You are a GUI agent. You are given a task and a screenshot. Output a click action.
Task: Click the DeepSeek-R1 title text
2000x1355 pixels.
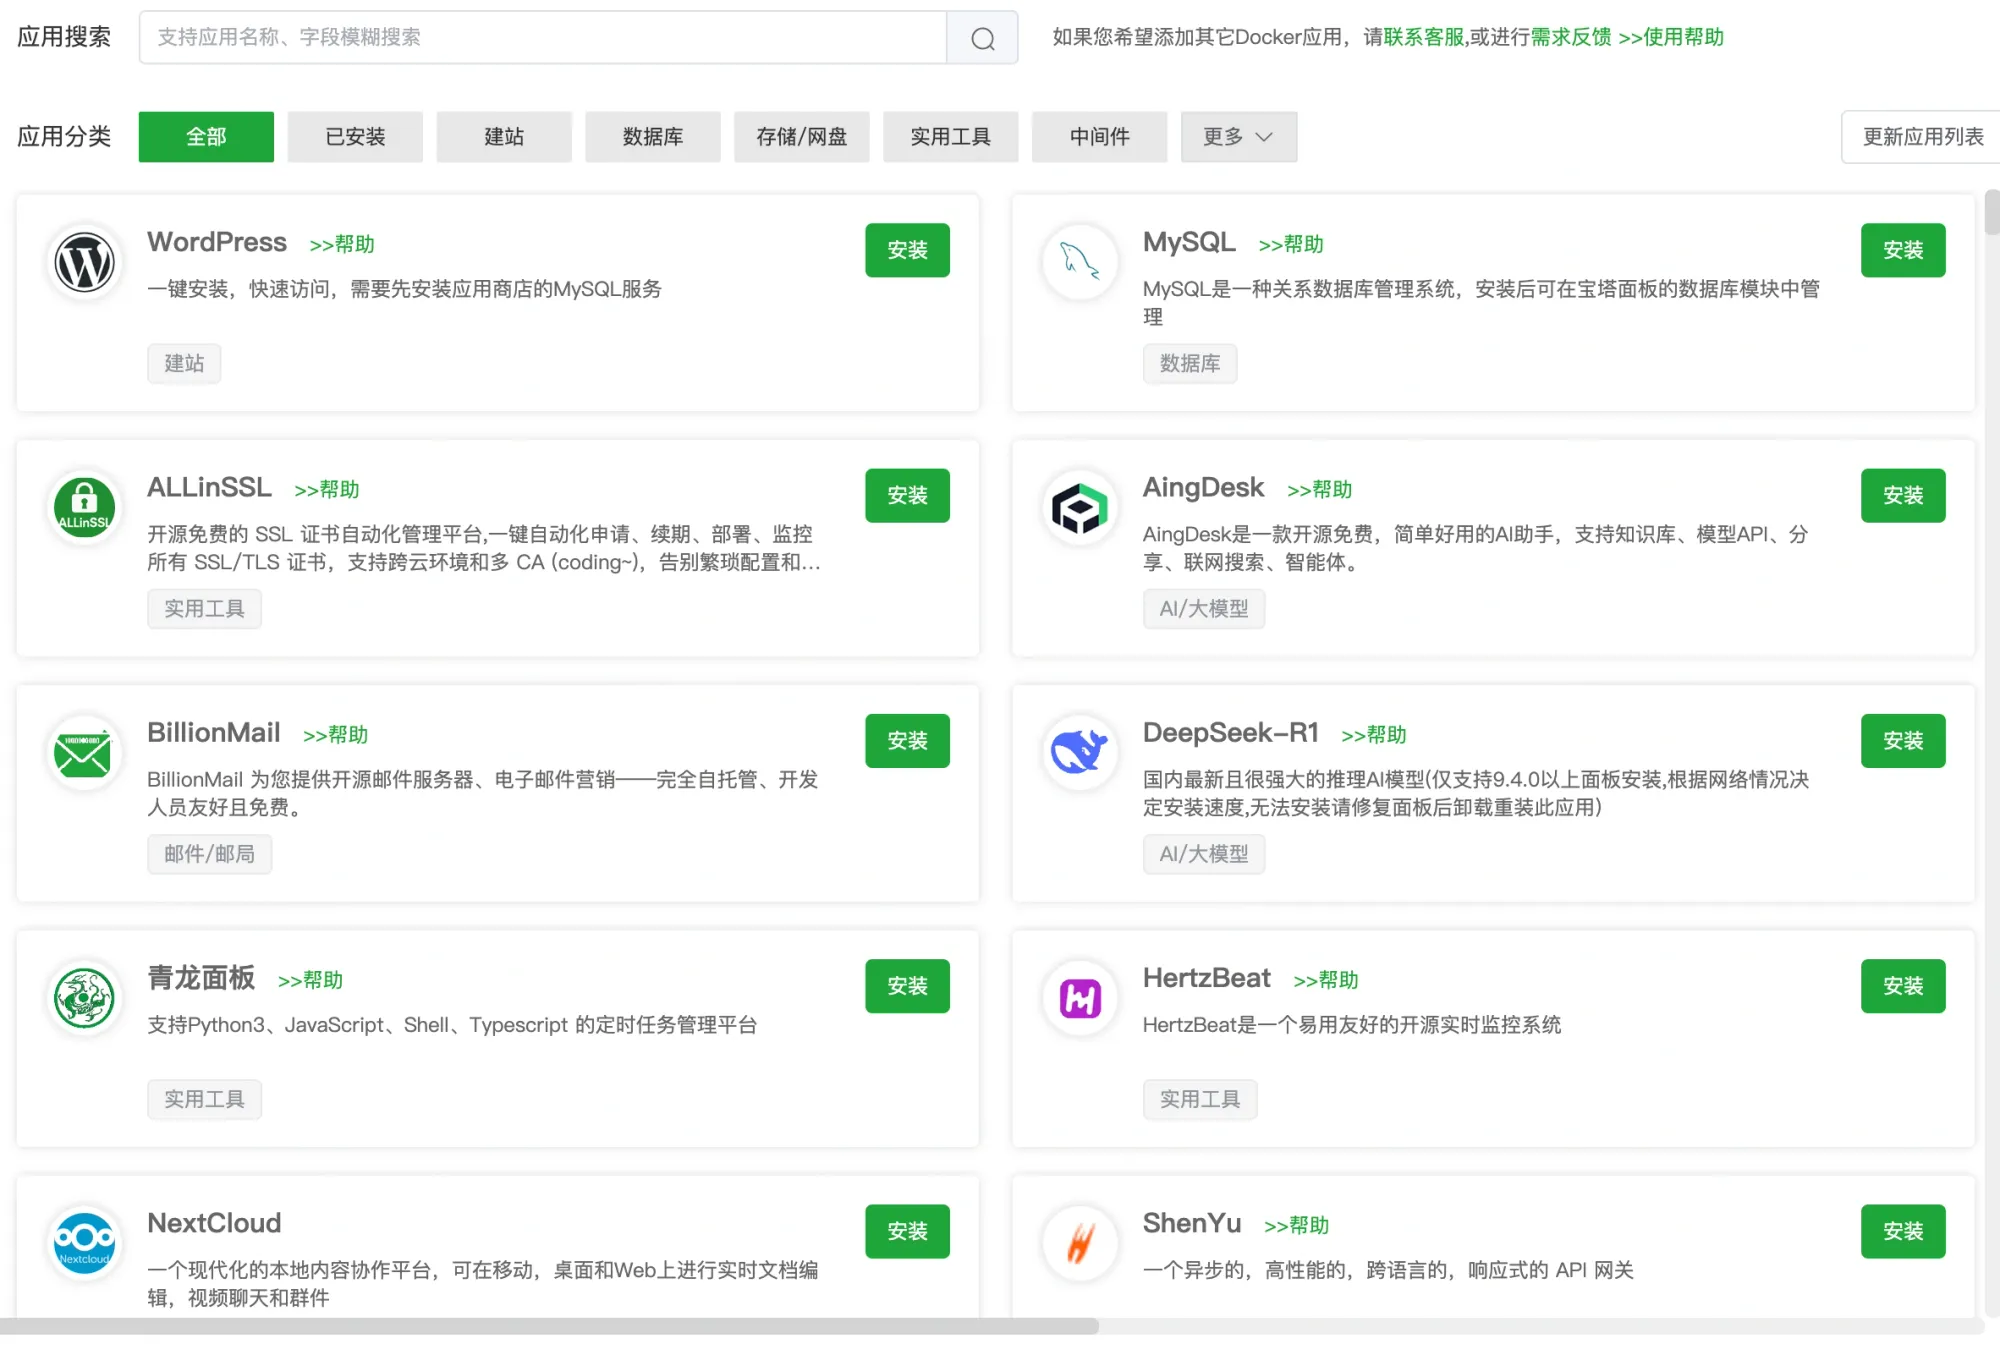coord(1231,733)
